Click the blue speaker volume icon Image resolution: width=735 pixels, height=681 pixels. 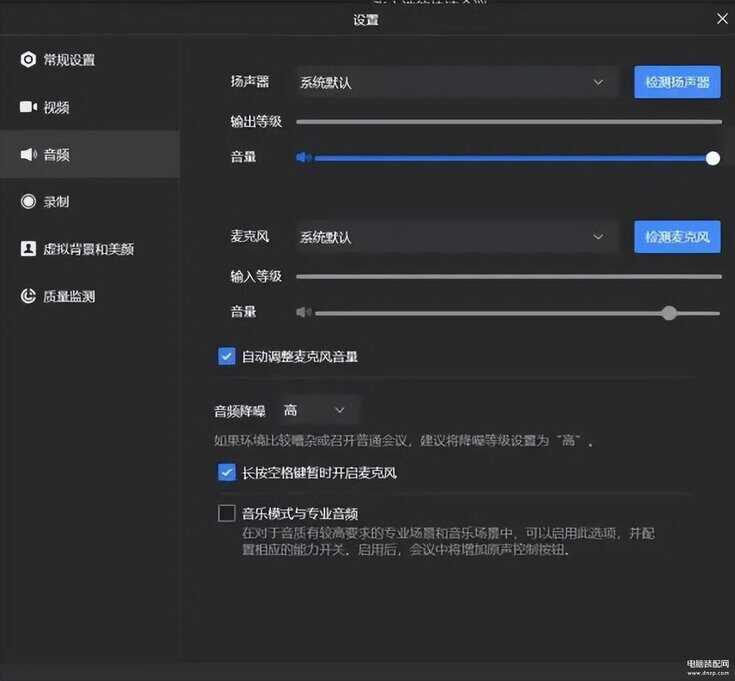click(x=304, y=158)
